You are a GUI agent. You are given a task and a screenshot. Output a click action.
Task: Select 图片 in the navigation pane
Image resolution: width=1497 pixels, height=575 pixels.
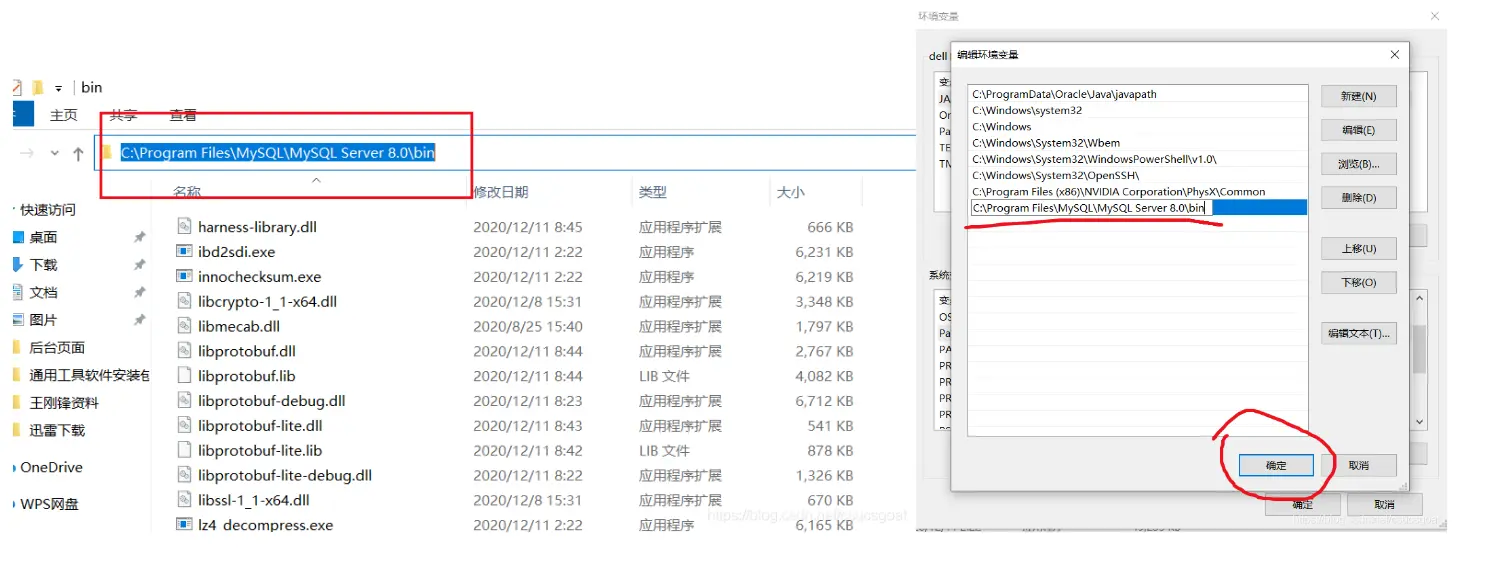click(43, 320)
